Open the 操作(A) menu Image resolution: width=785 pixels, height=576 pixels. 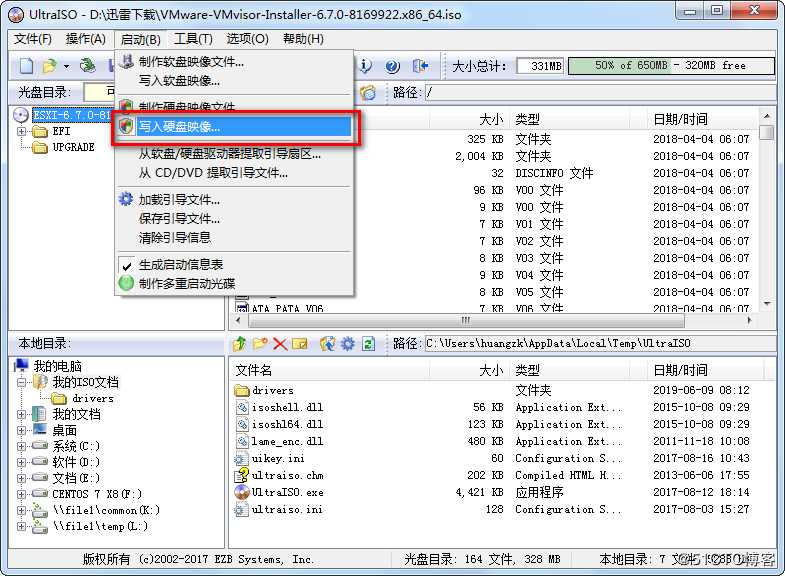click(86, 39)
